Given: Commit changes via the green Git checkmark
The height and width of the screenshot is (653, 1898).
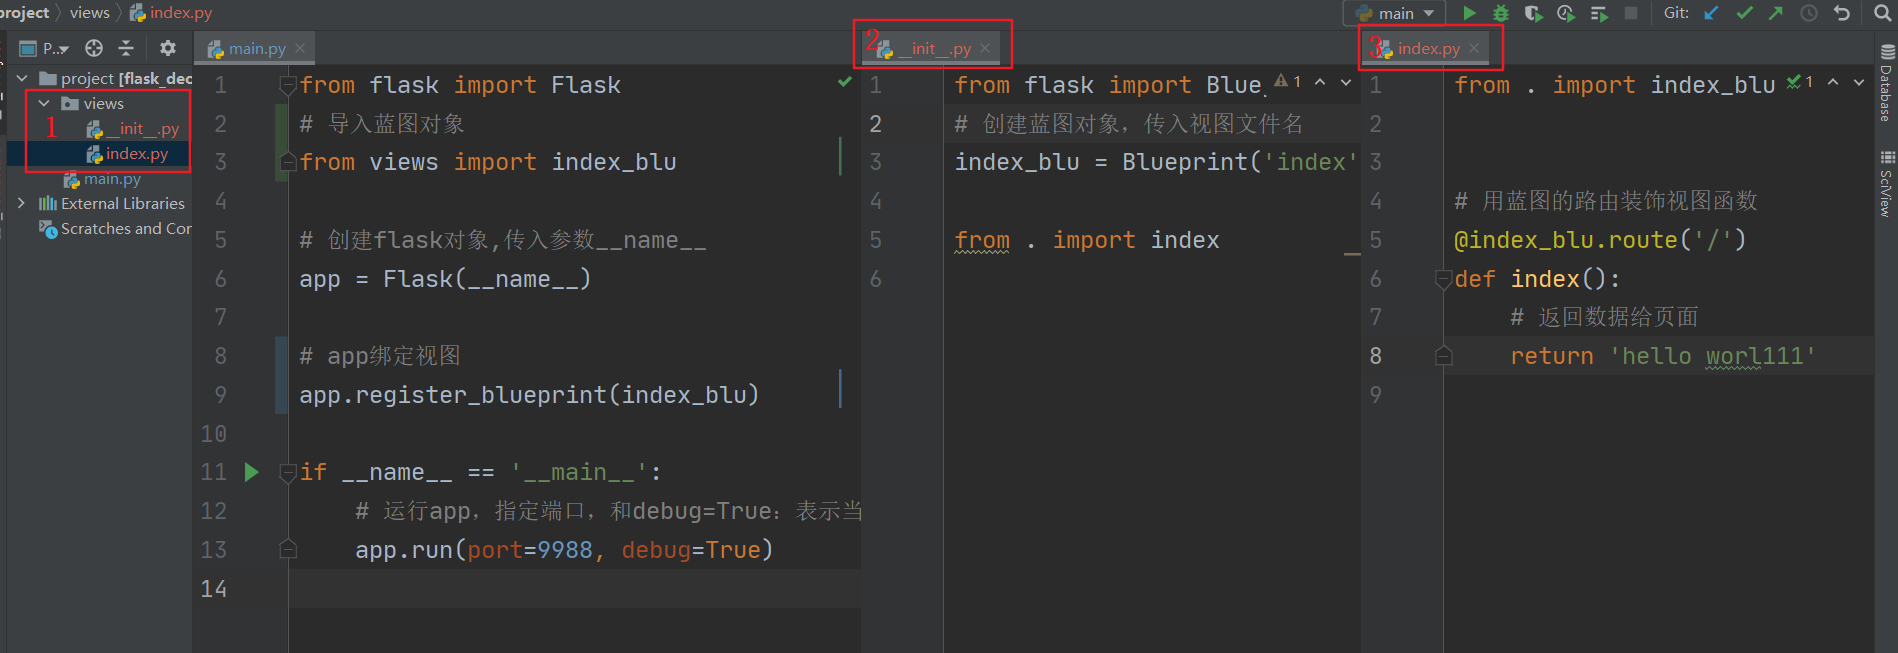Looking at the screenshot, I should point(1745,13).
